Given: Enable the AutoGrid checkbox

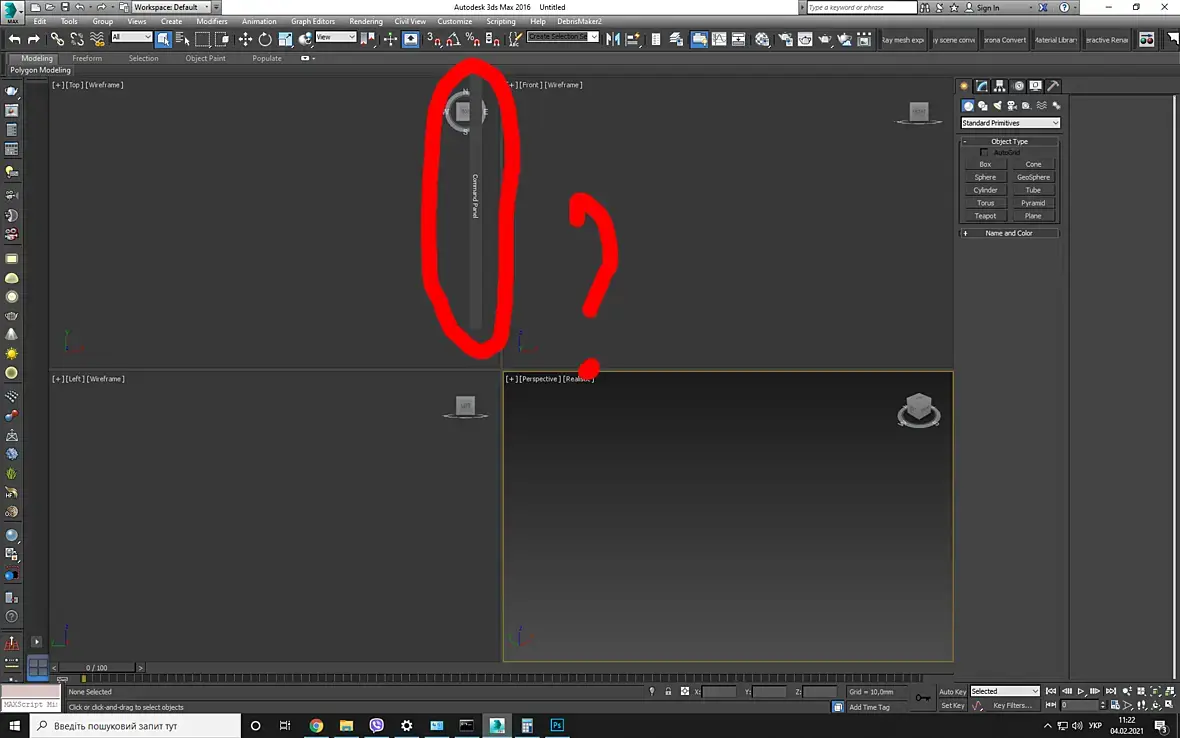Looking at the screenshot, I should pyautogui.click(x=984, y=153).
